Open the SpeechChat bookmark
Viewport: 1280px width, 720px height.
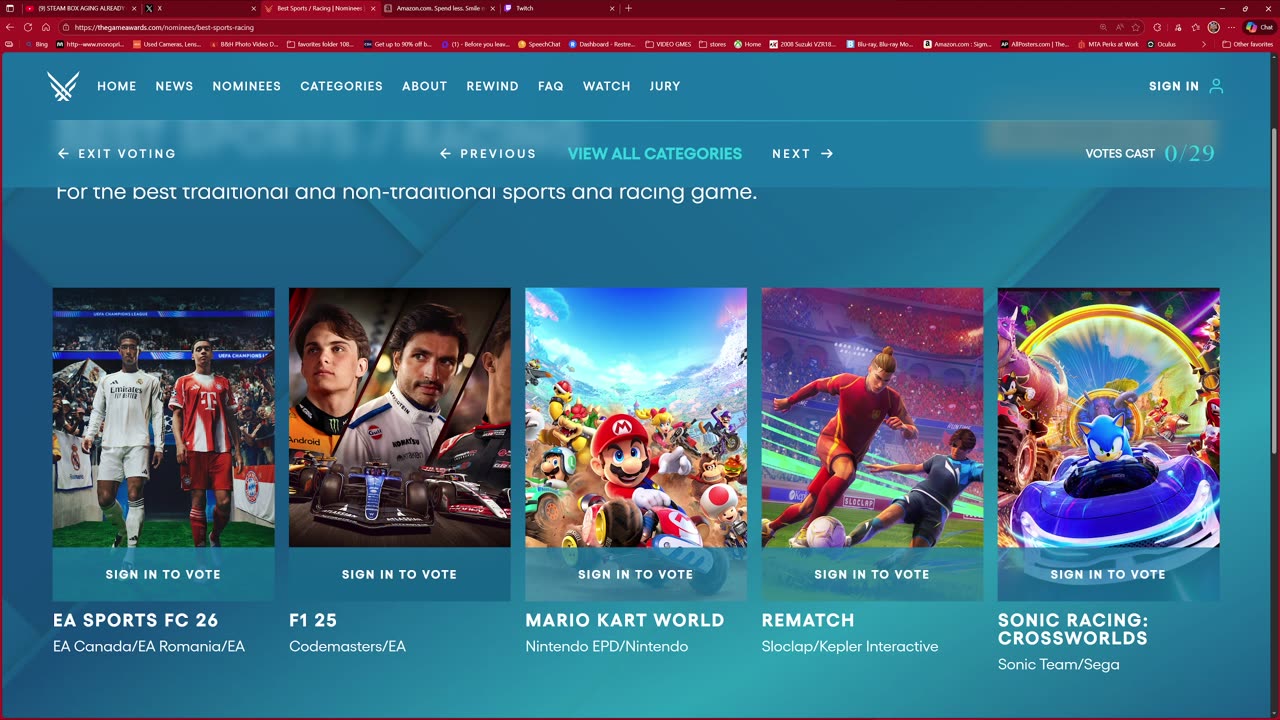(539, 44)
